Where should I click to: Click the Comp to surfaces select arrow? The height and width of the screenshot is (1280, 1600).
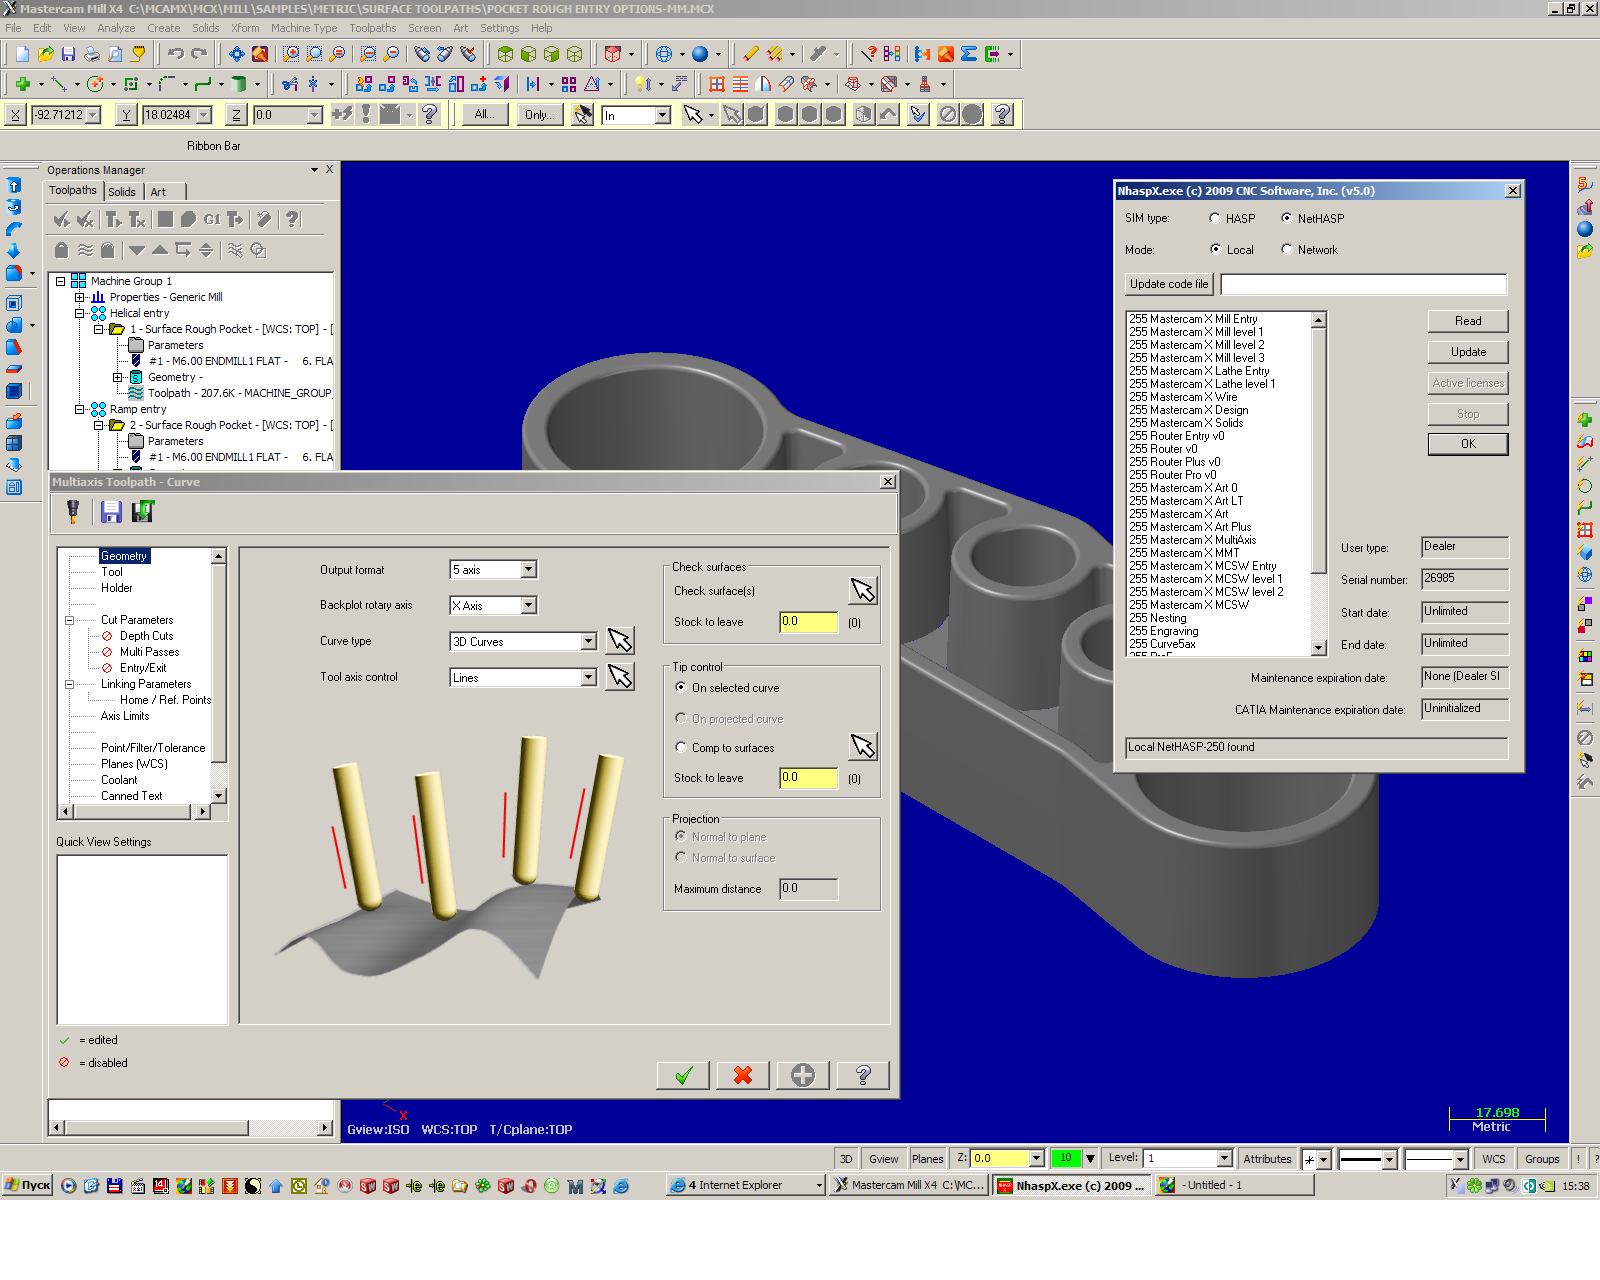coord(863,746)
